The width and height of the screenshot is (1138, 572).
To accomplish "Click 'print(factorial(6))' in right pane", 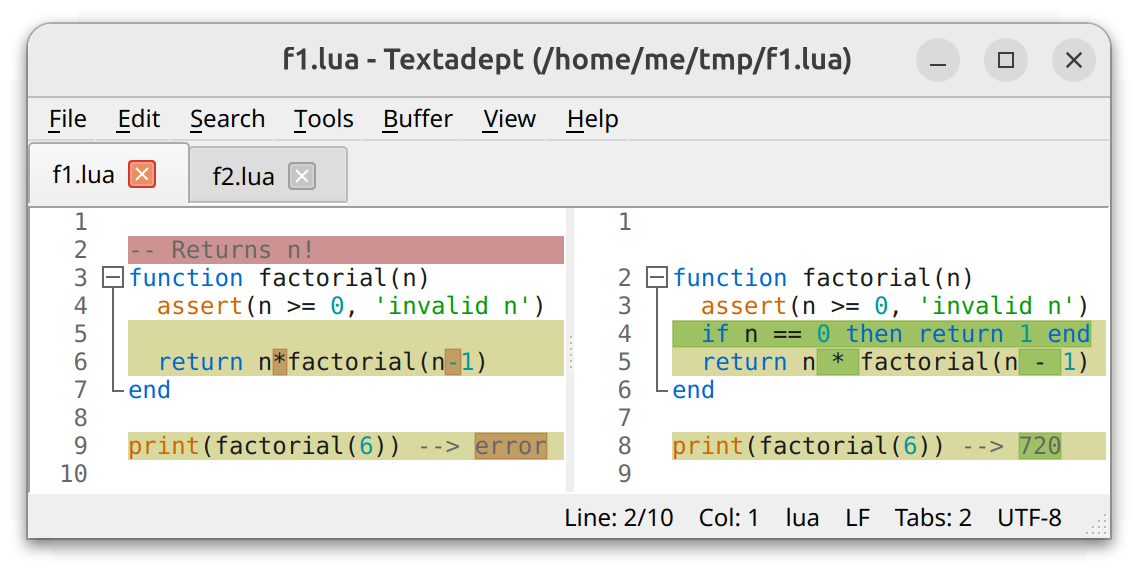I will click(809, 446).
